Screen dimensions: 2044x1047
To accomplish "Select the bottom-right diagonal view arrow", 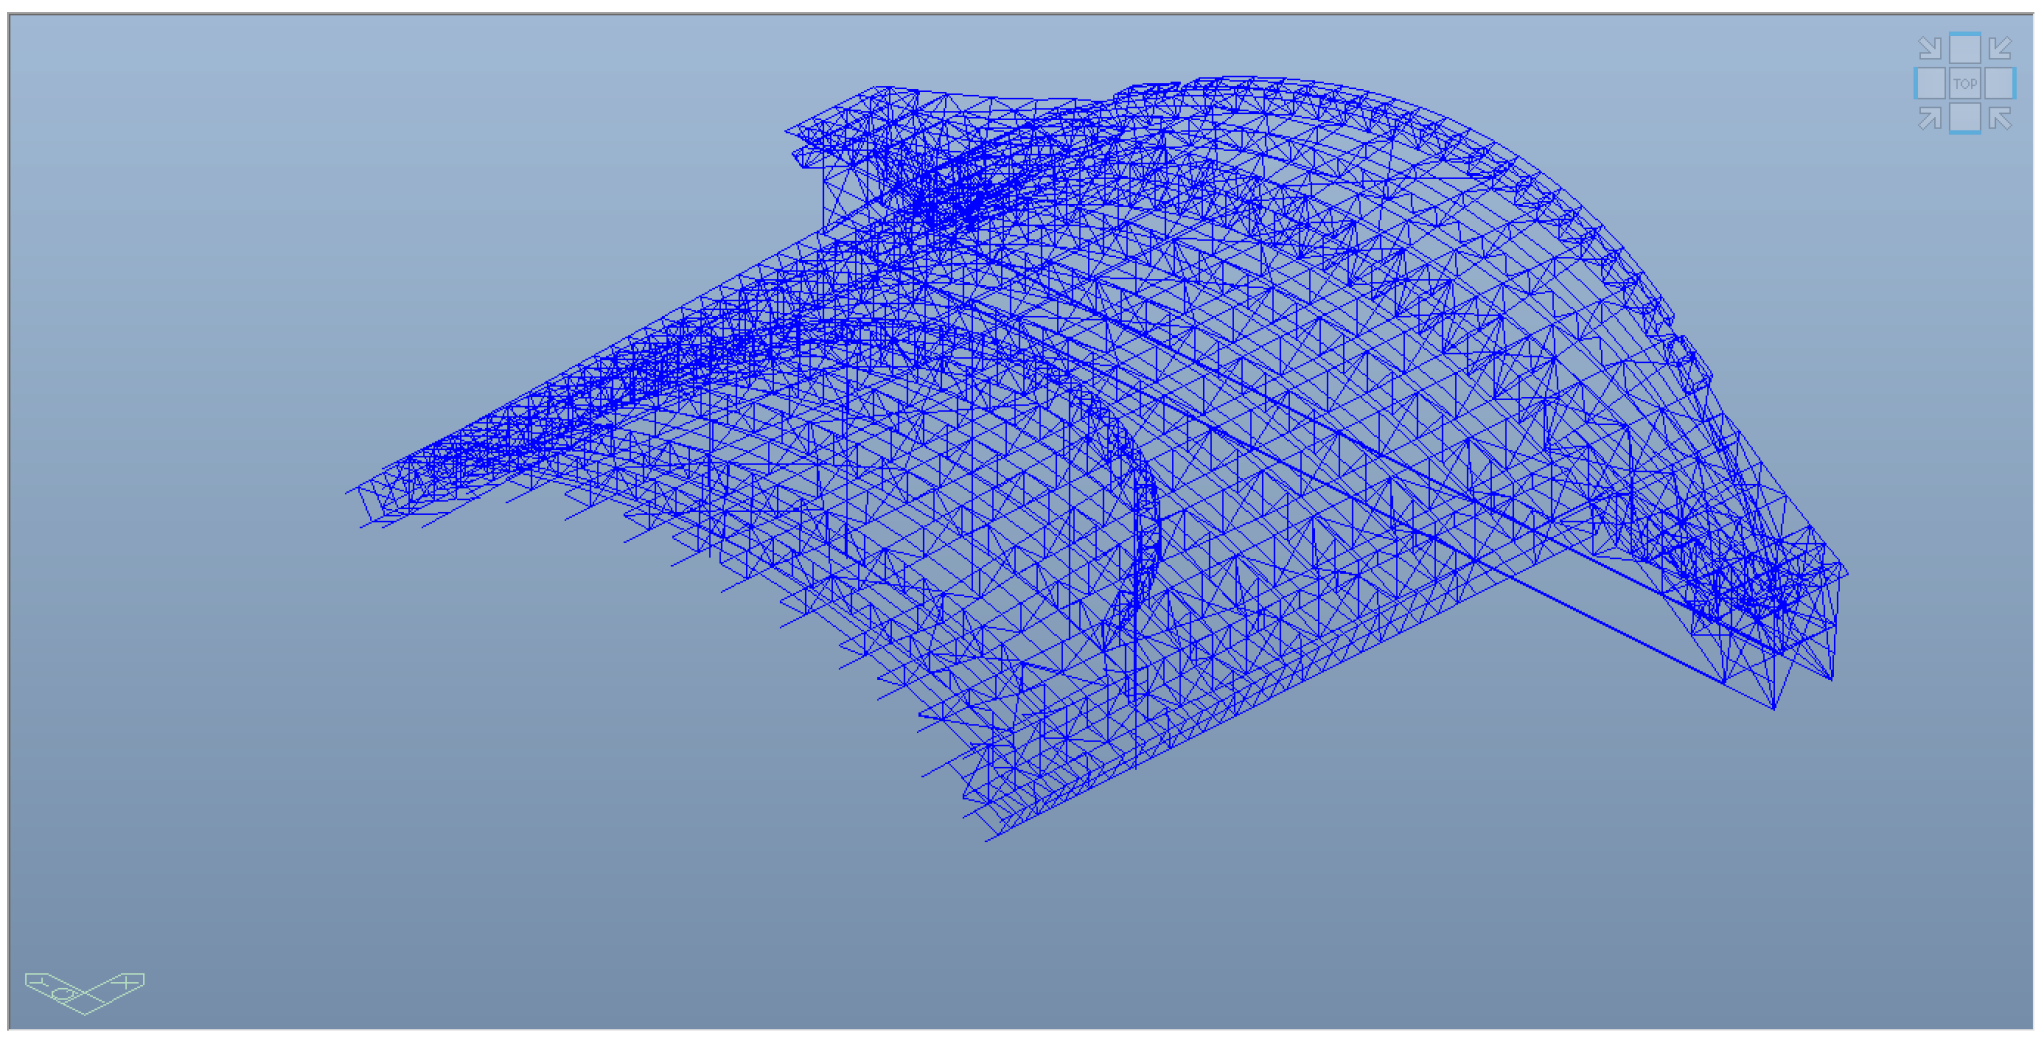I will pos(1999,119).
